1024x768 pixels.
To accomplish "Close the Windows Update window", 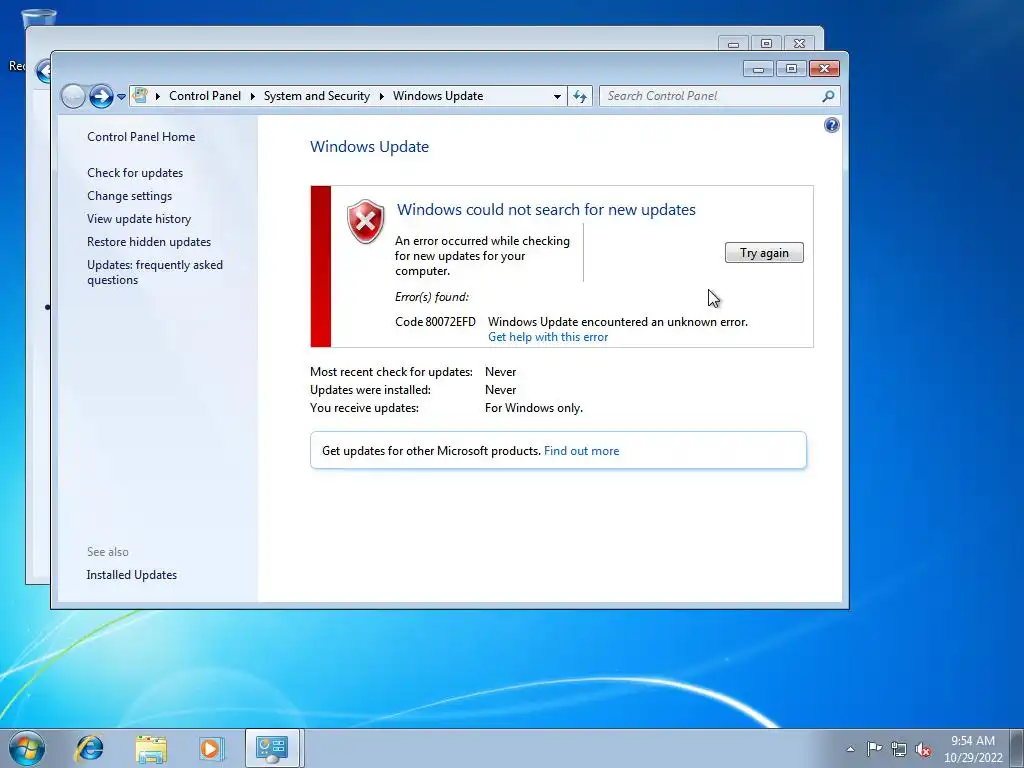I will pos(824,69).
